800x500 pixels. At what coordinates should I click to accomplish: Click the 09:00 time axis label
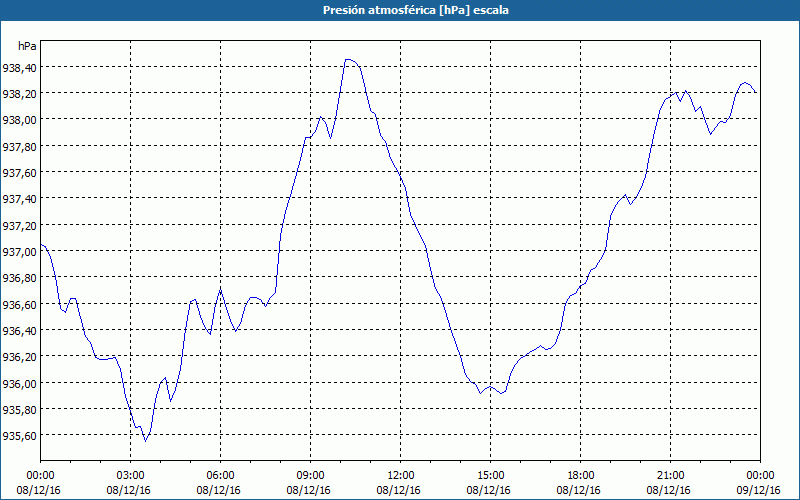[310, 476]
